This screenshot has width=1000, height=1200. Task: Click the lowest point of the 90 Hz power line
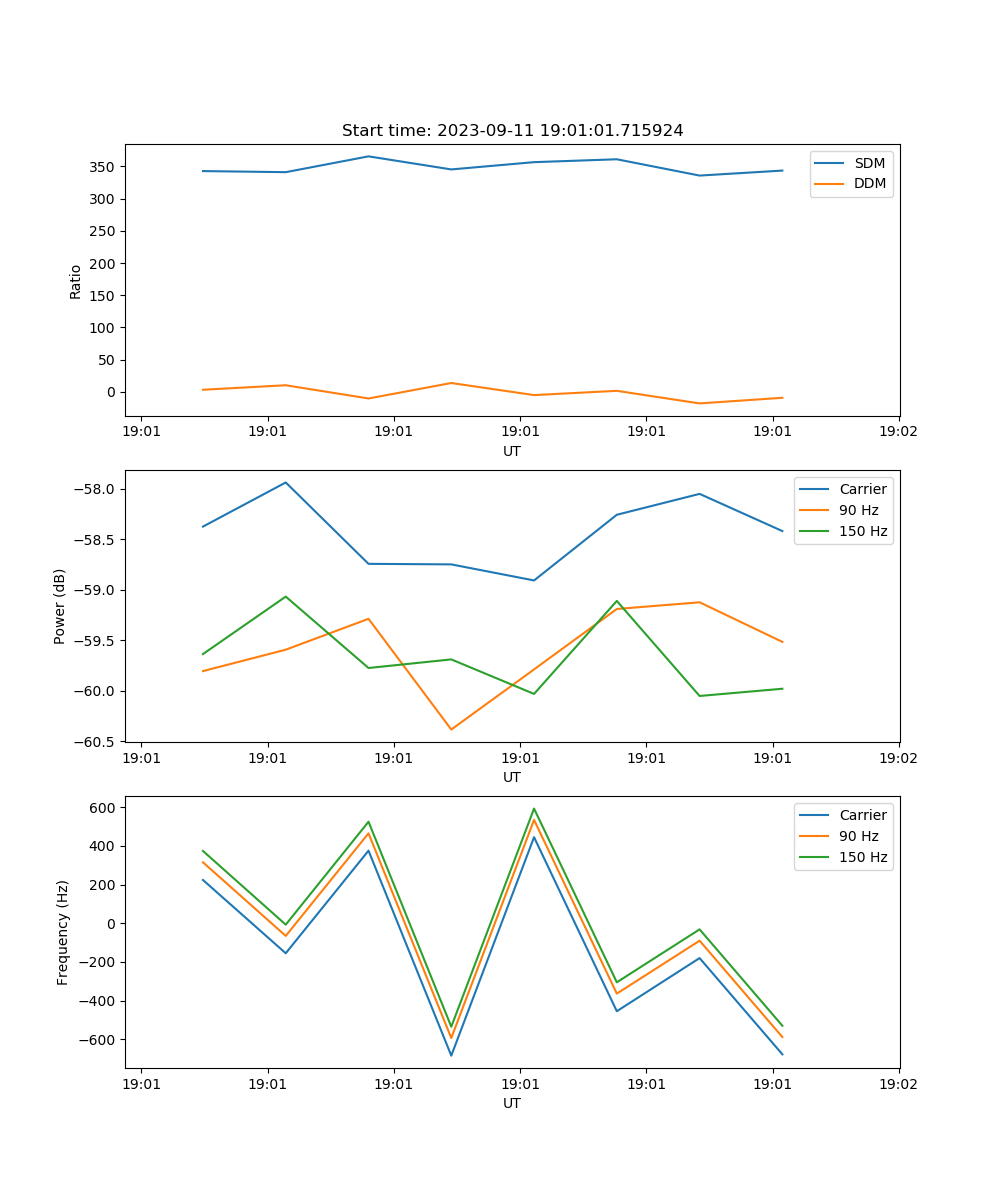(x=451, y=729)
